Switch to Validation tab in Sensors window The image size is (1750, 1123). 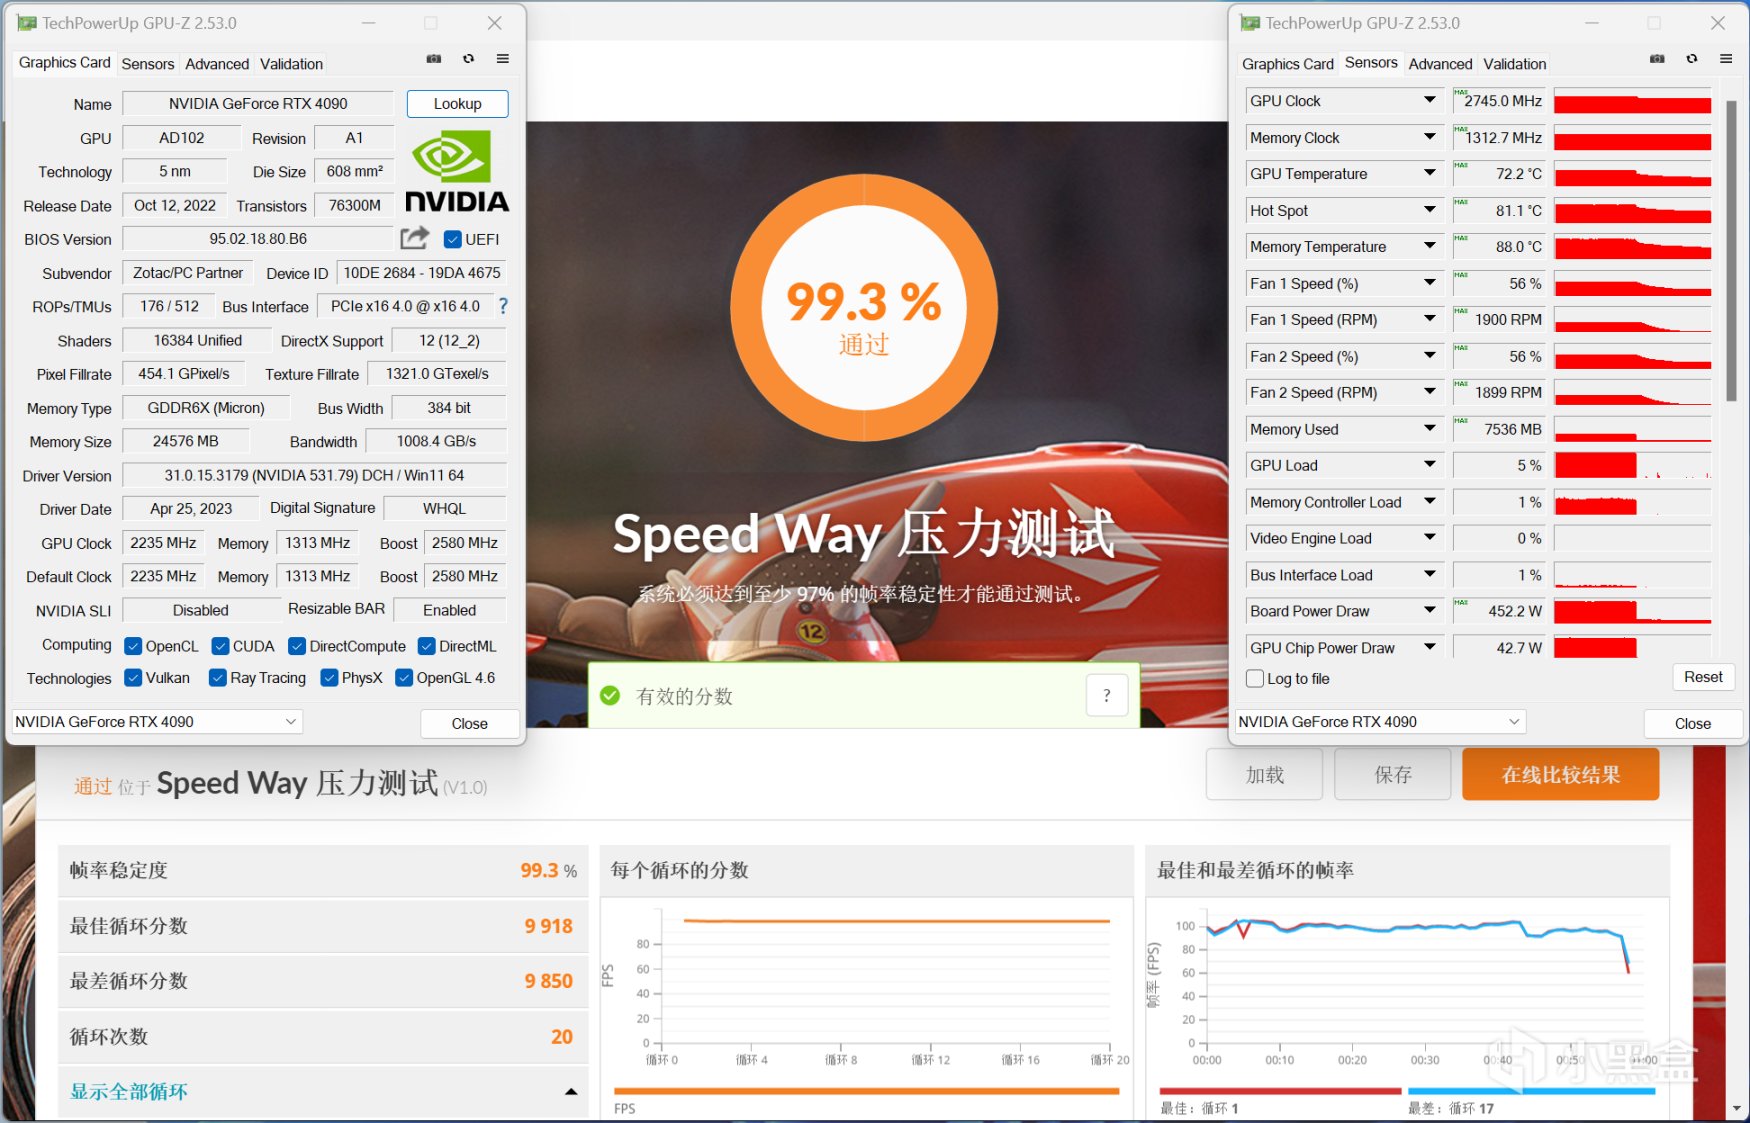tap(1514, 64)
